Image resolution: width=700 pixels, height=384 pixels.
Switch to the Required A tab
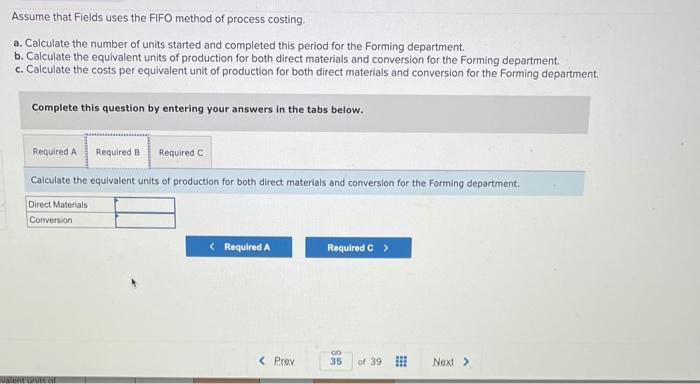54,152
